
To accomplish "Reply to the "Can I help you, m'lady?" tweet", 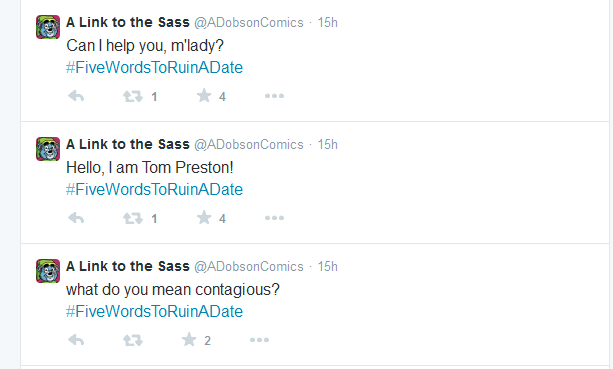I will (76, 96).
